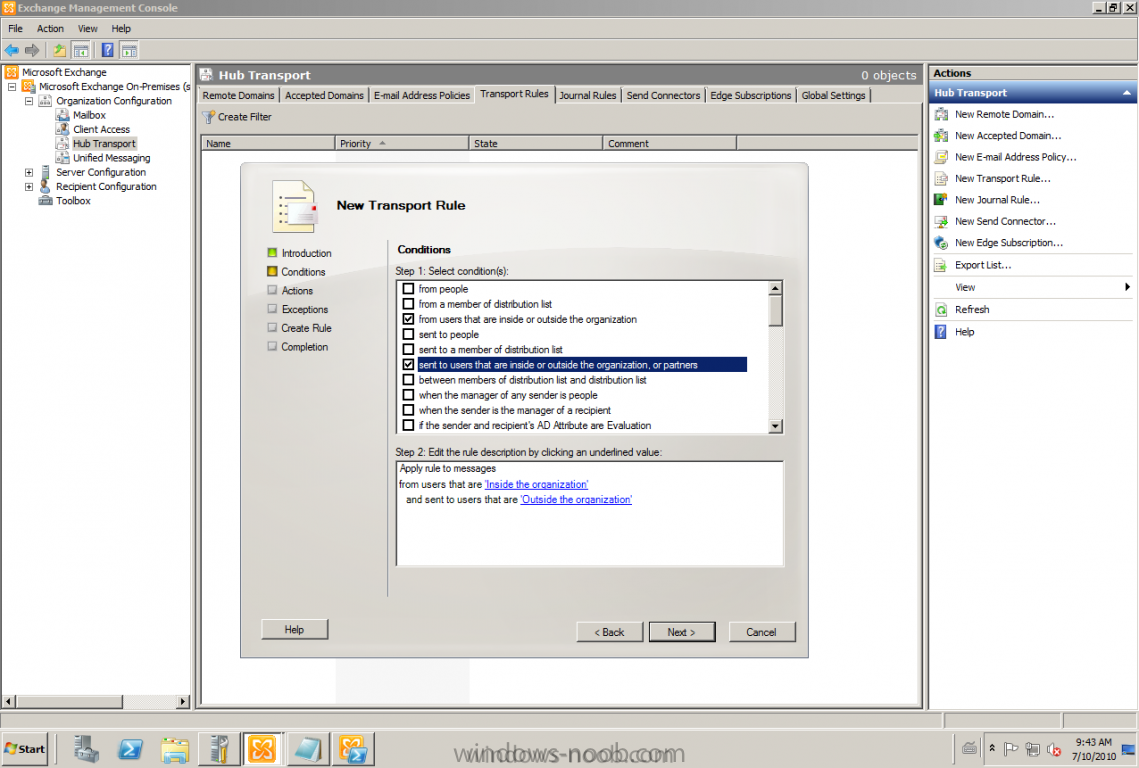Click the conditions list scroll down arrow
This screenshot has height=768, width=1139.
775,427
